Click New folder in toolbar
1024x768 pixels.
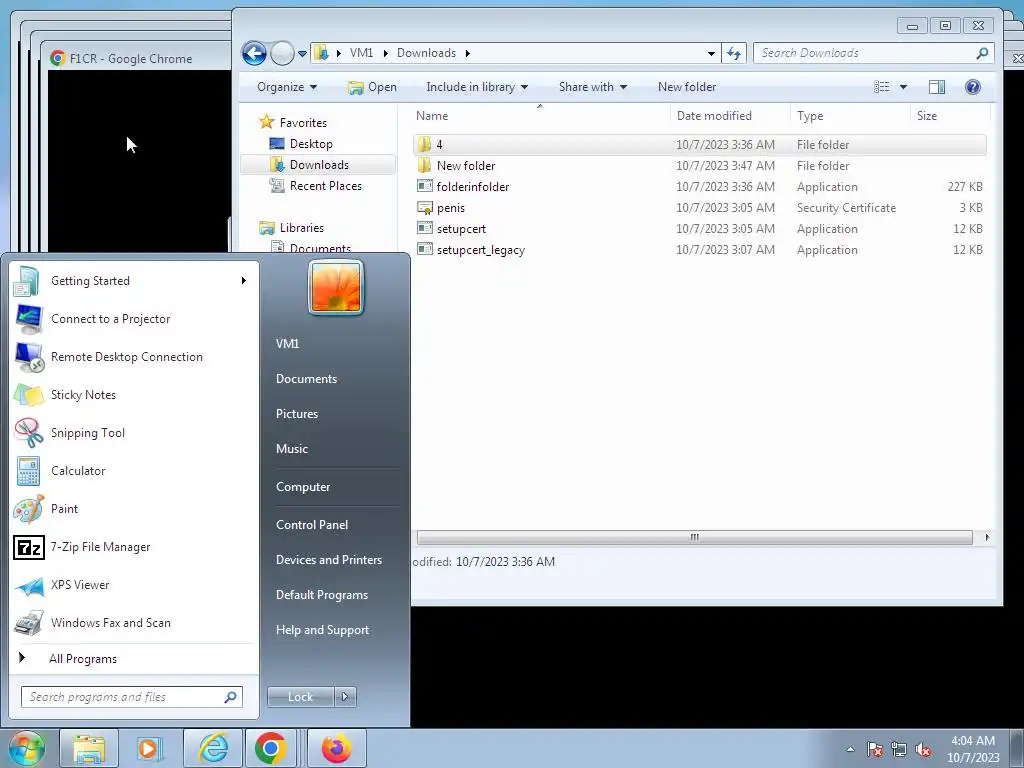tap(686, 87)
